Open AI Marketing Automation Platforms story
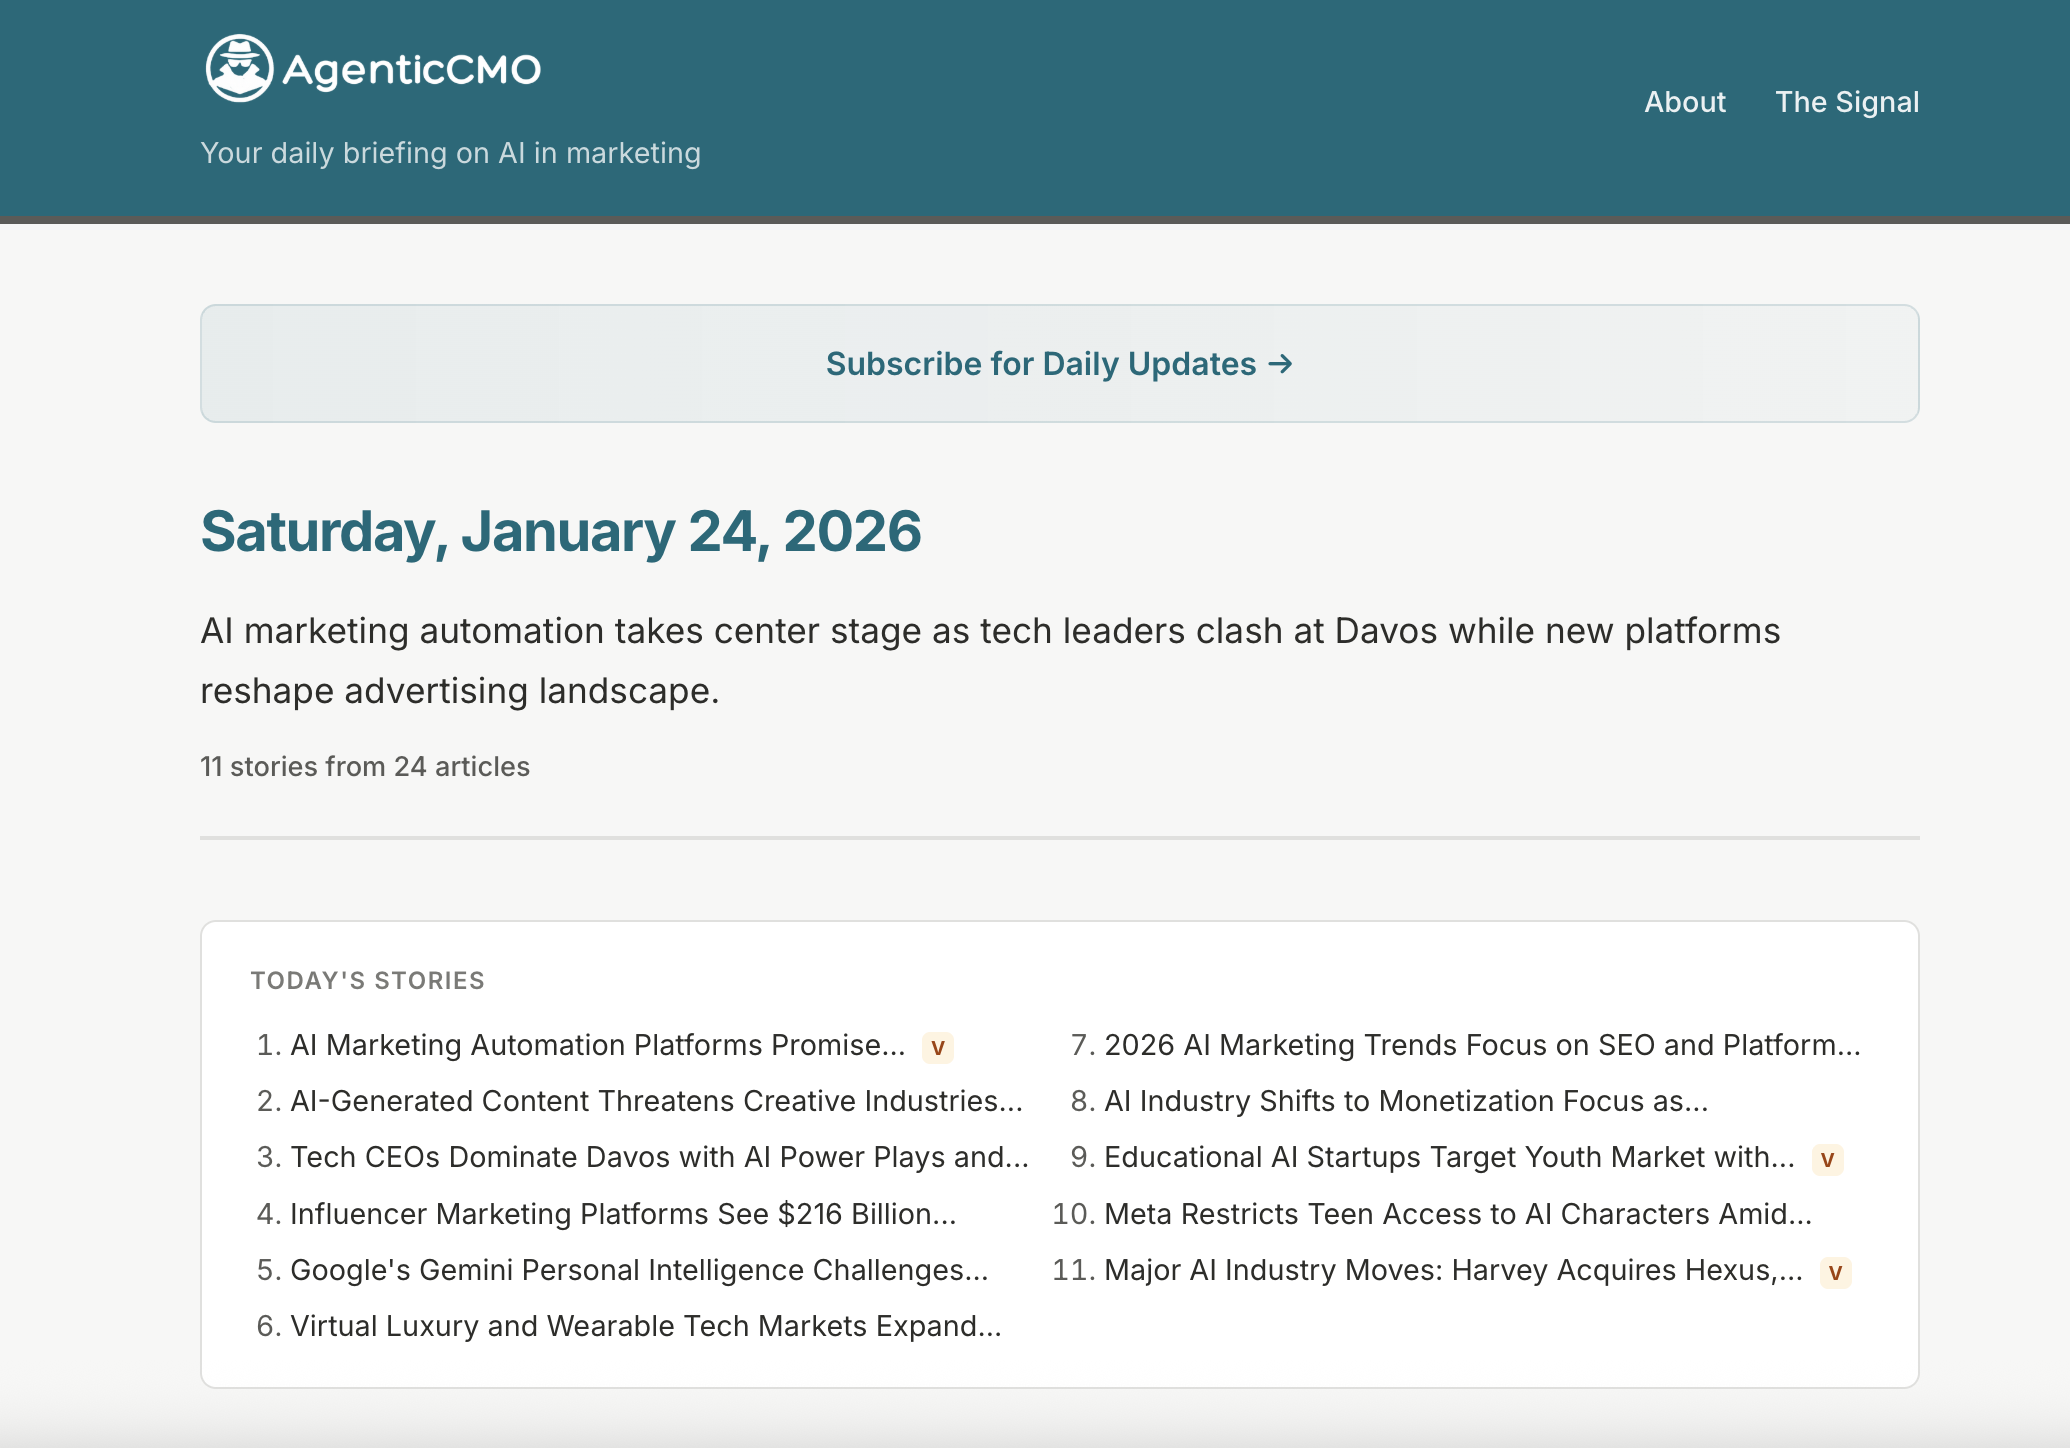 pos(597,1045)
